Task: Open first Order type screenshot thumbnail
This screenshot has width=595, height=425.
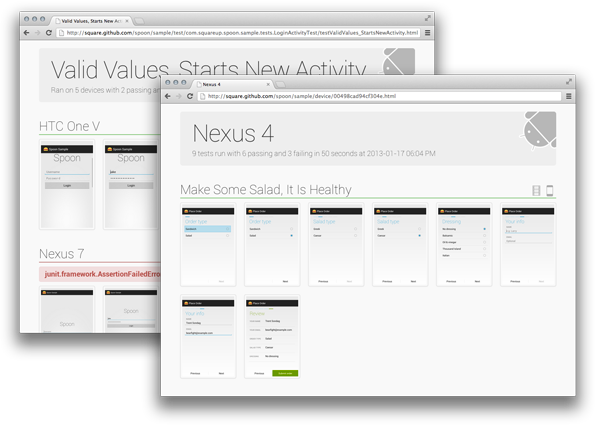Action: [x=208, y=245]
